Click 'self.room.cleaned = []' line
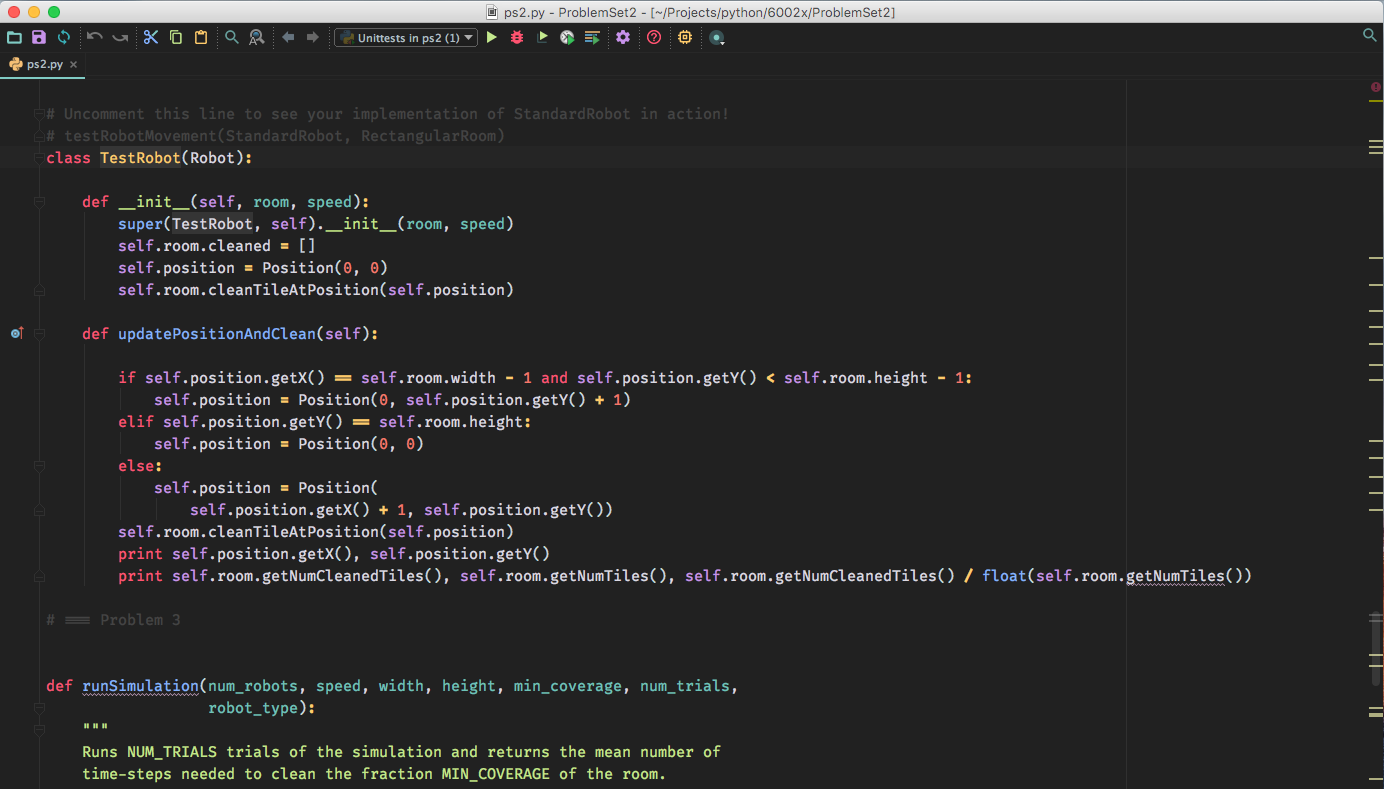 217,246
